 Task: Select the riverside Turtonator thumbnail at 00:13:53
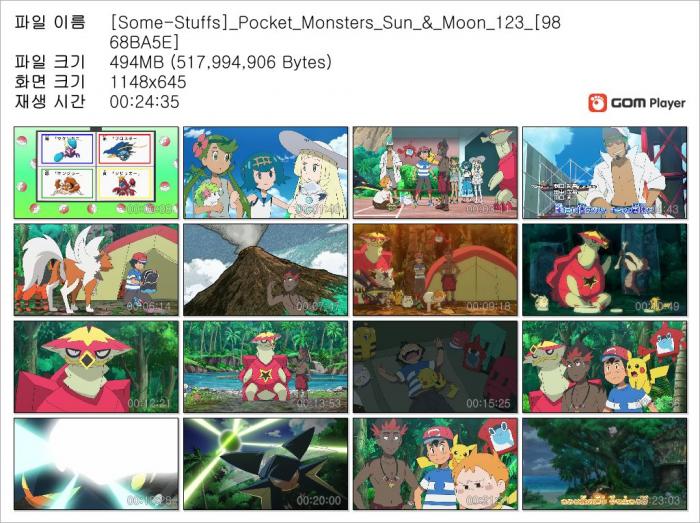[x=266, y=367]
